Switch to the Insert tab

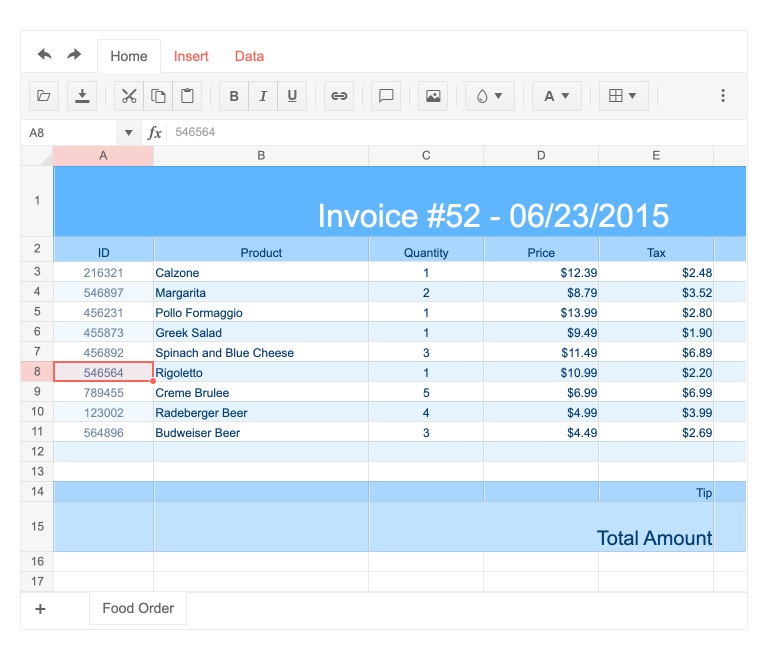coord(191,56)
